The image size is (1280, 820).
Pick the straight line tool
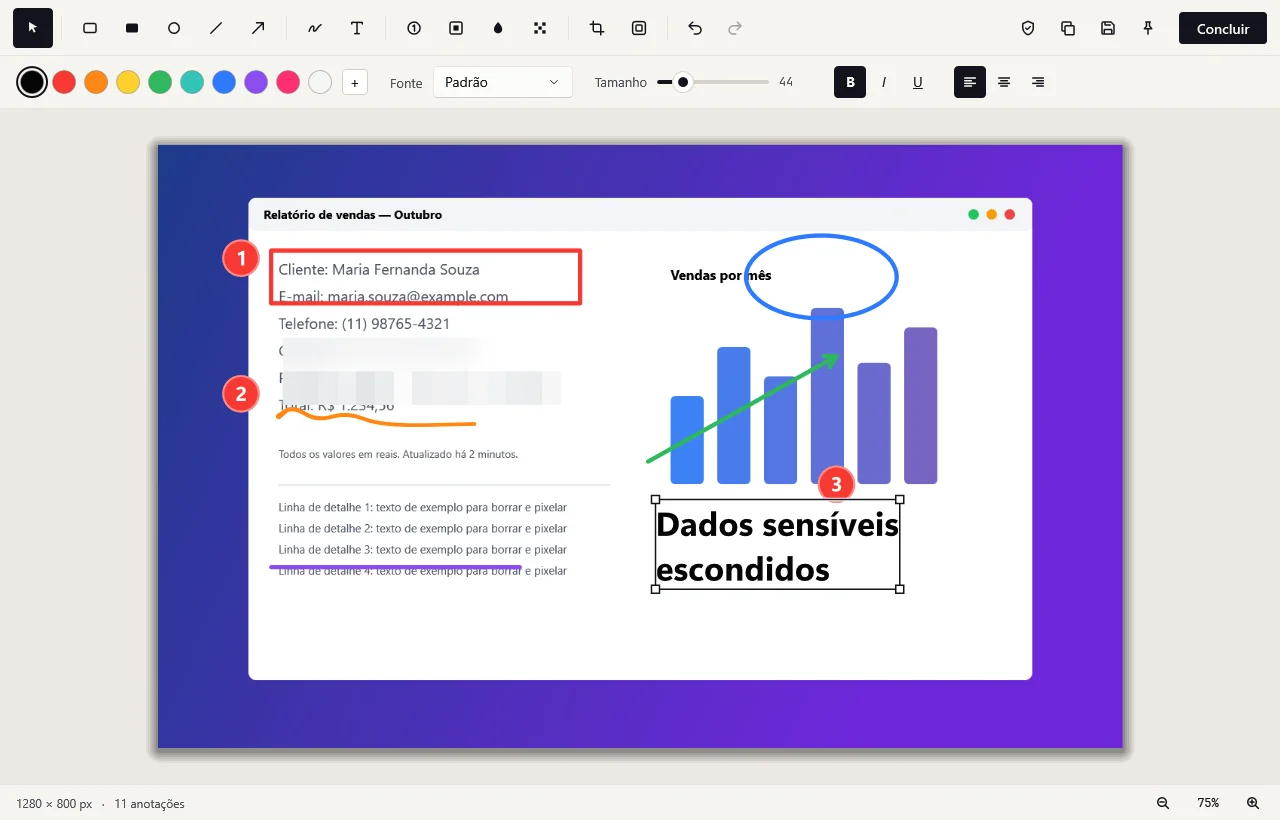(x=216, y=28)
